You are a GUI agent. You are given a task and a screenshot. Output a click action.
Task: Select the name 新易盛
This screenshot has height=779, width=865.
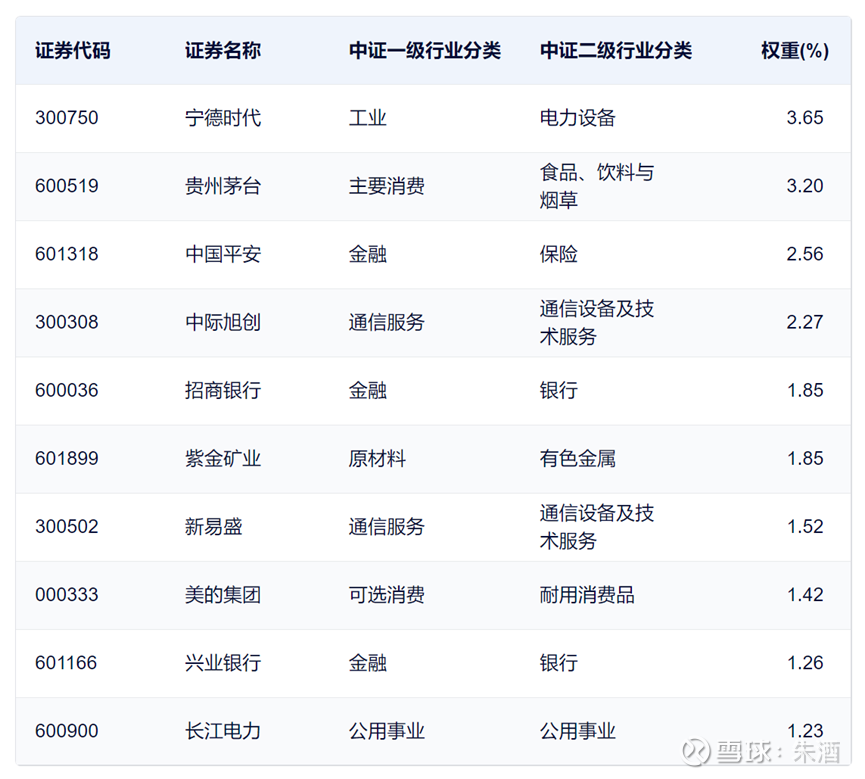pos(213,527)
